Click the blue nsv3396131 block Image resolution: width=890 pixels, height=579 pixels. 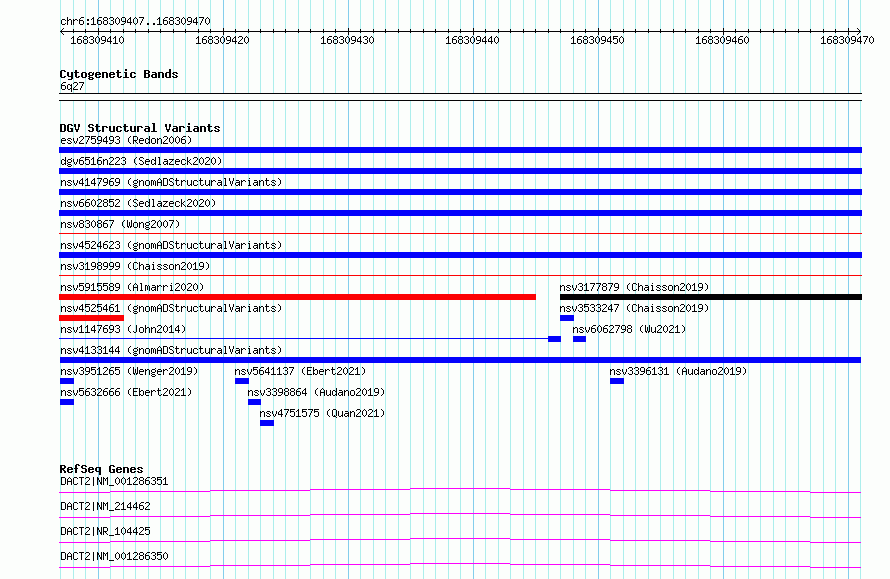click(x=617, y=381)
